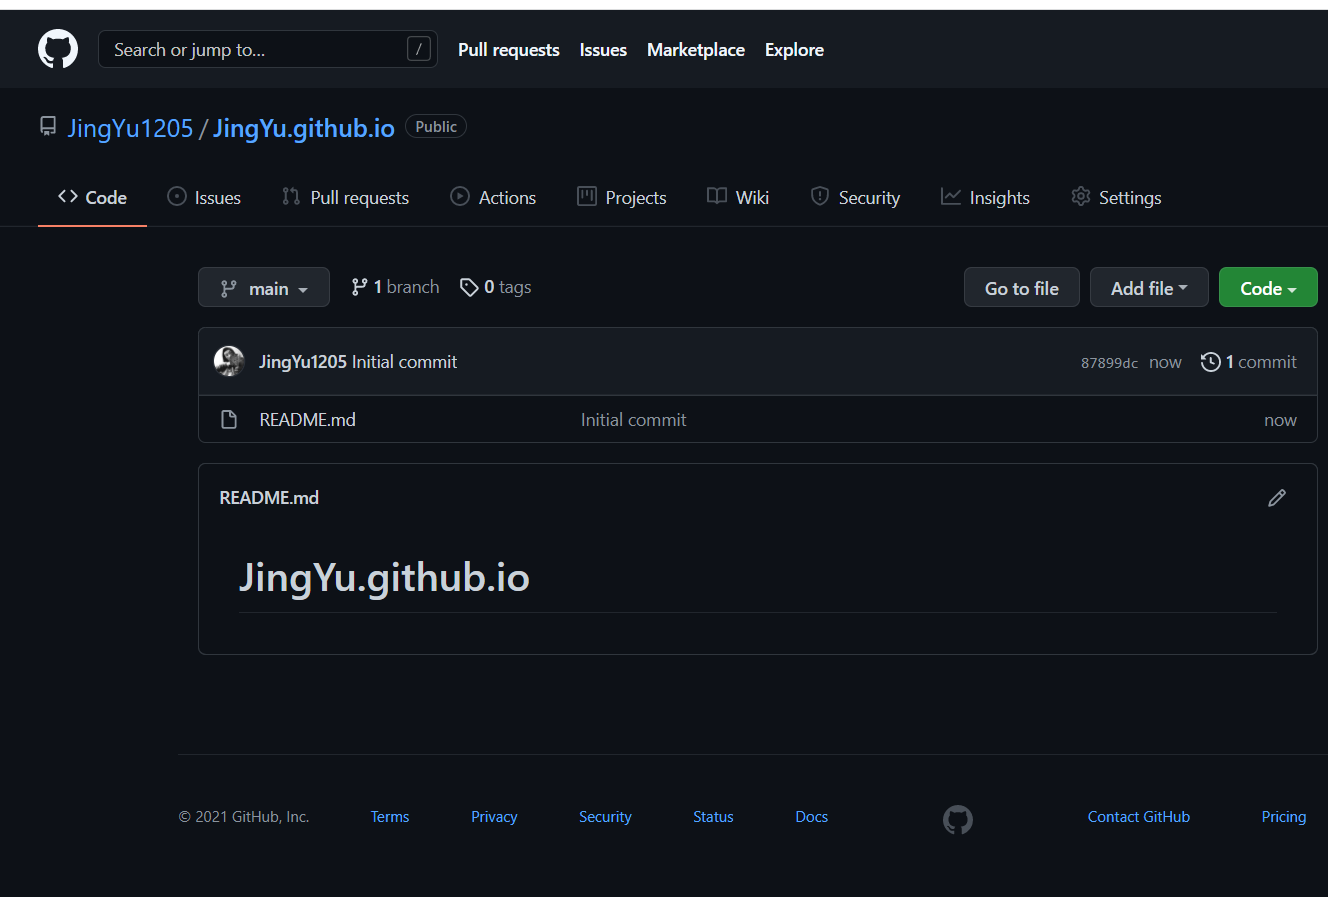This screenshot has width=1328, height=897.
Task: Click the Public visibility badge
Action: 436,127
